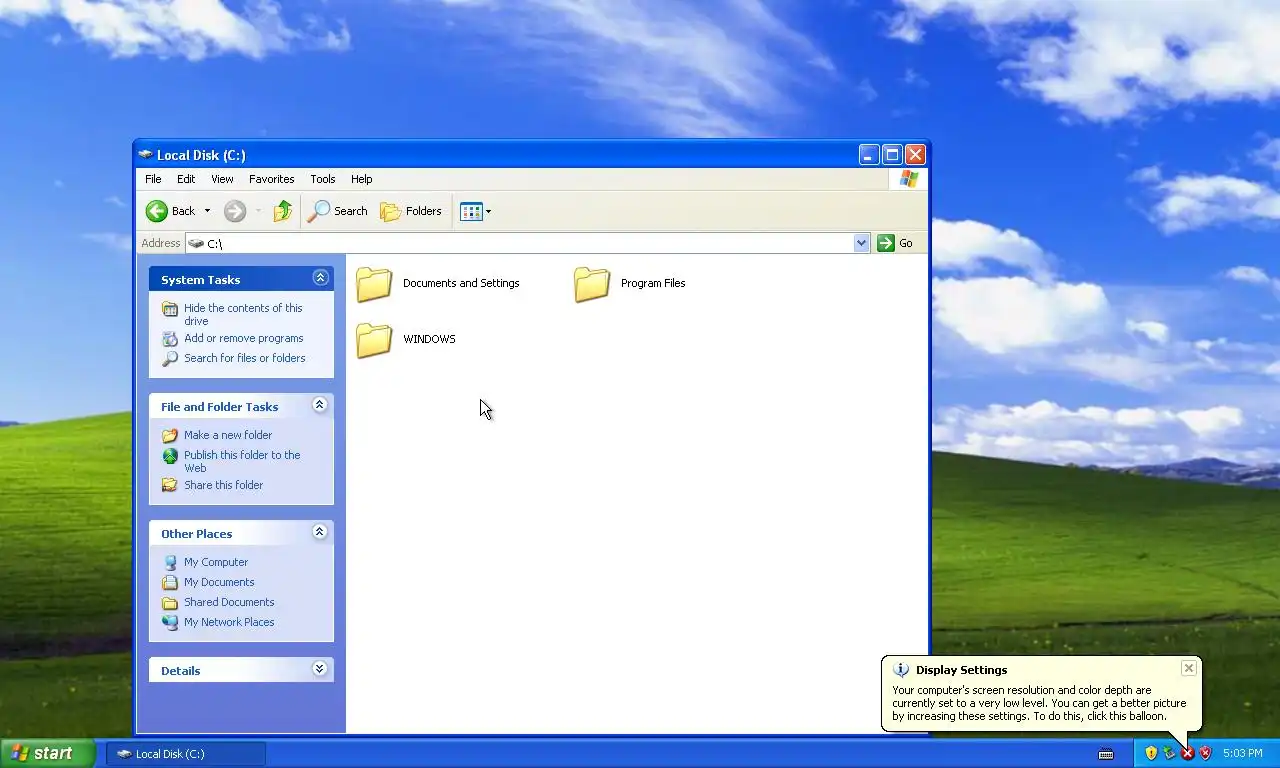Open the View menu
This screenshot has width=1280, height=768.
pyautogui.click(x=222, y=179)
